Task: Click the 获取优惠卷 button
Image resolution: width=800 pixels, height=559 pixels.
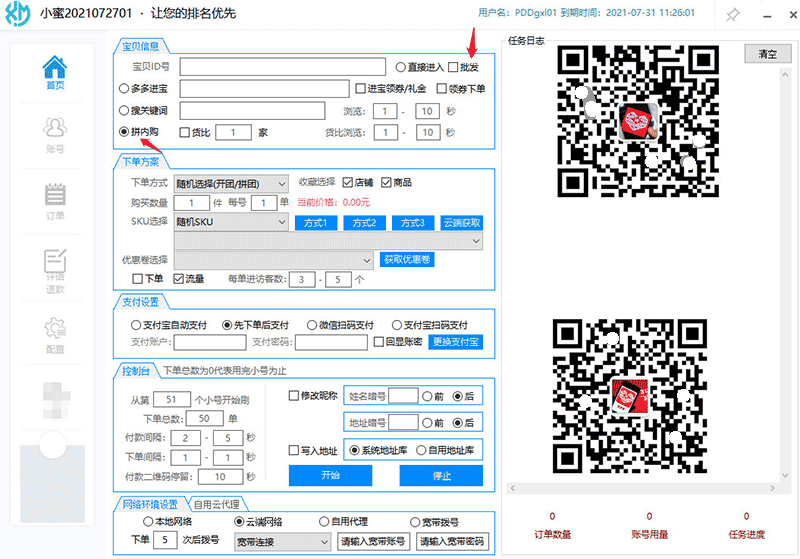Action: pos(407,260)
